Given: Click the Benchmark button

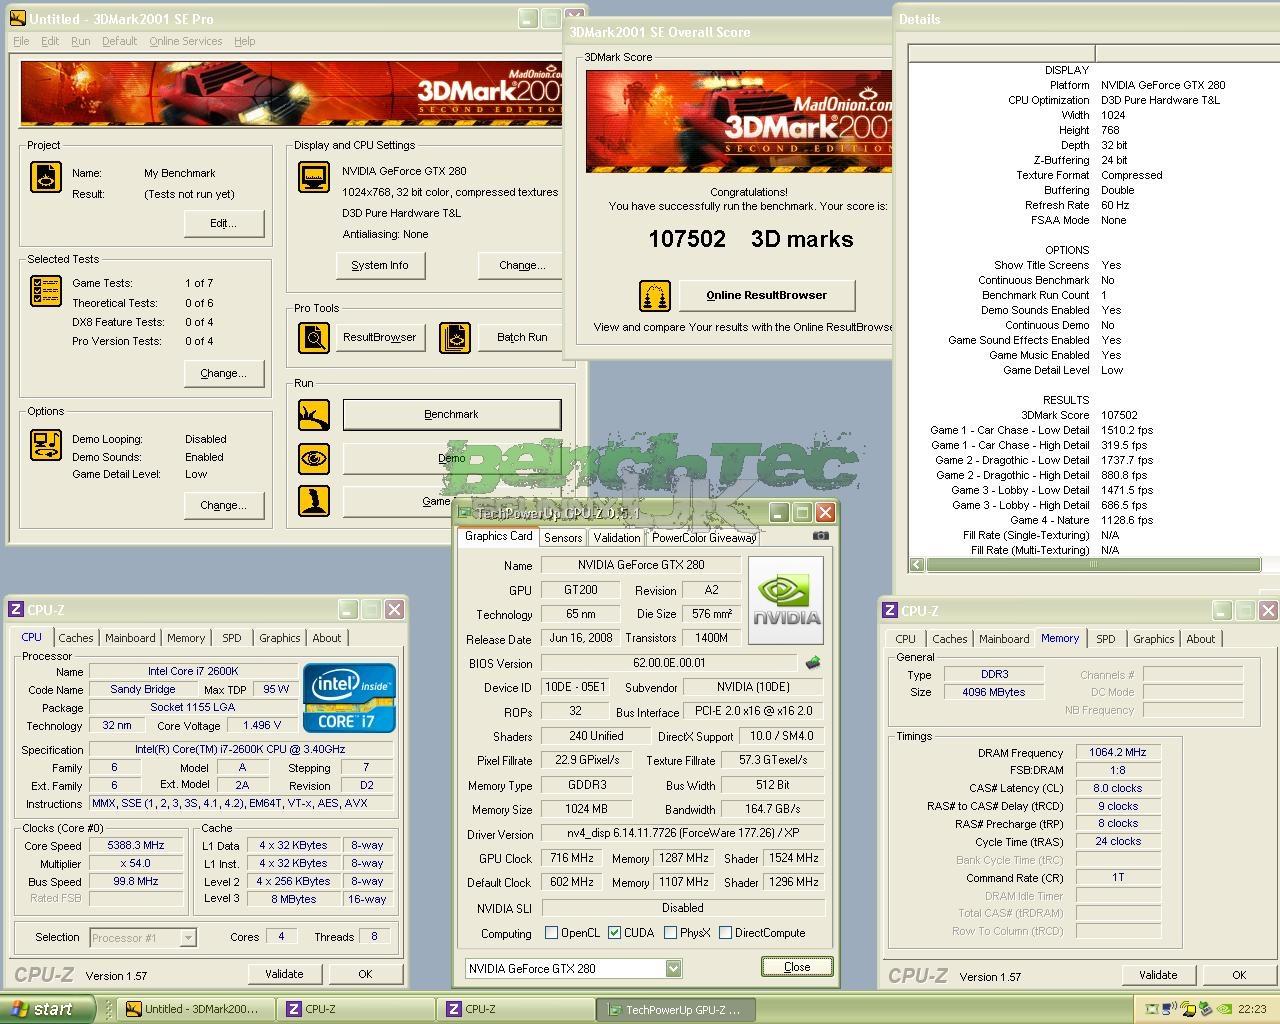Looking at the screenshot, I should point(451,414).
